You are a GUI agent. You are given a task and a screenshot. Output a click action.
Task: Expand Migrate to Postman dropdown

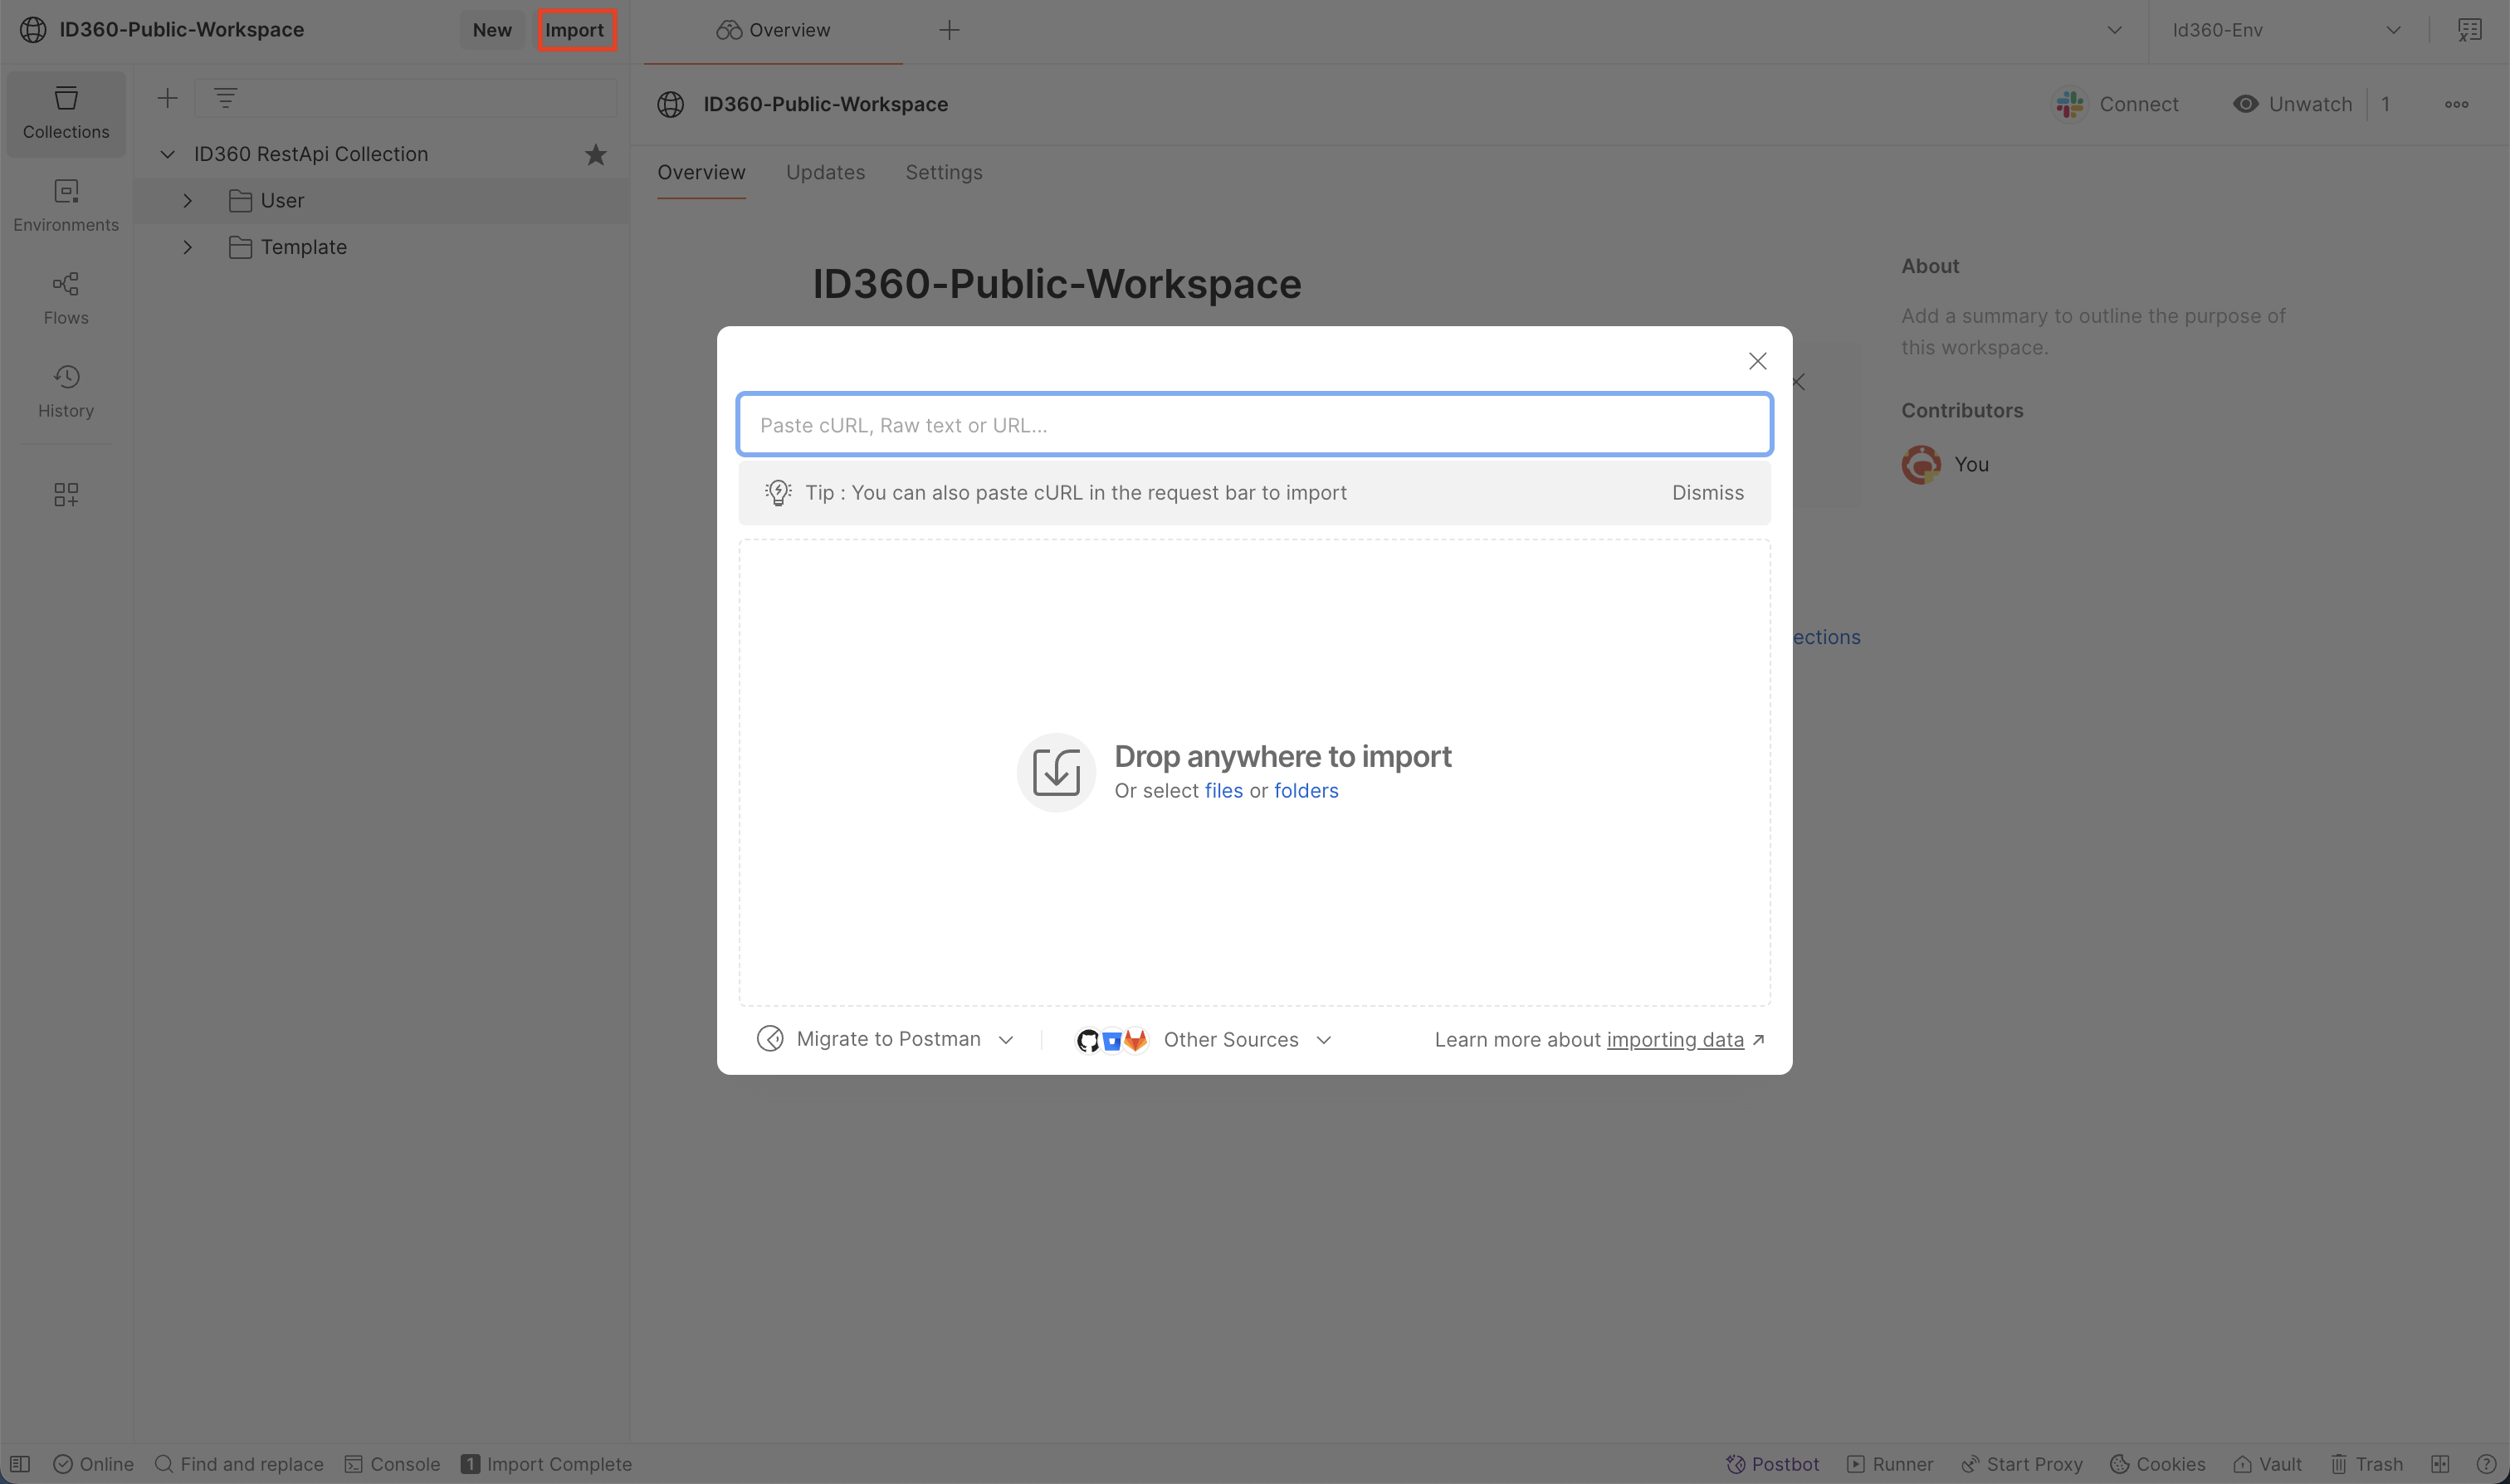pyautogui.click(x=1006, y=1040)
